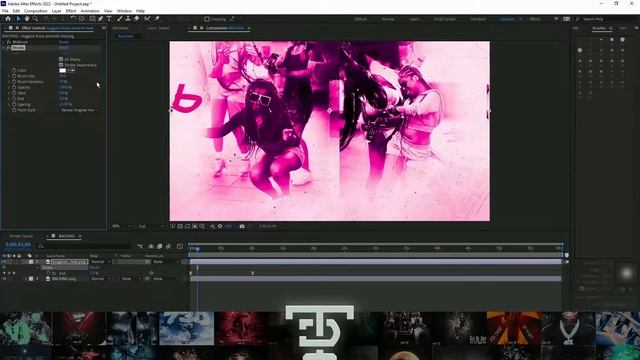The height and width of the screenshot is (360, 640).
Task: Hide the top layer via its eye icon
Action: pos(4,262)
